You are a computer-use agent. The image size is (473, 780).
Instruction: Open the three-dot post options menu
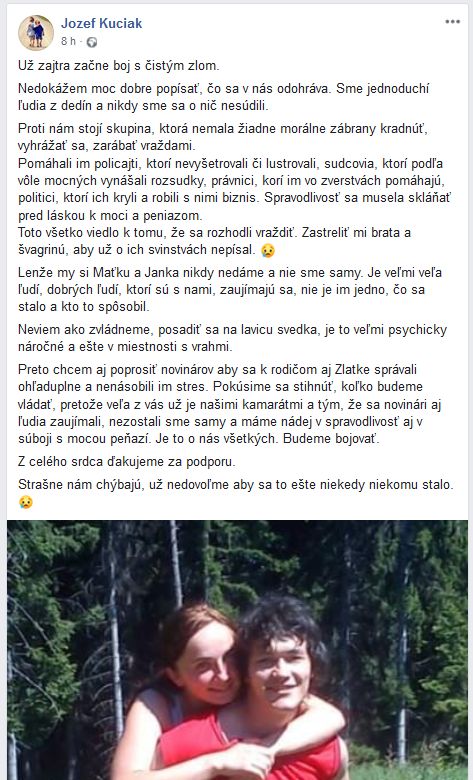[x=452, y=22]
